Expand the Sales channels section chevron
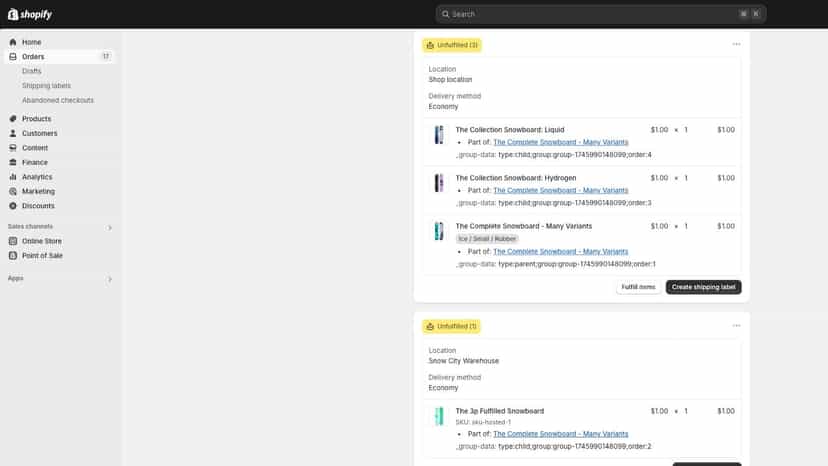828x466 pixels. click(x=109, y=228)
